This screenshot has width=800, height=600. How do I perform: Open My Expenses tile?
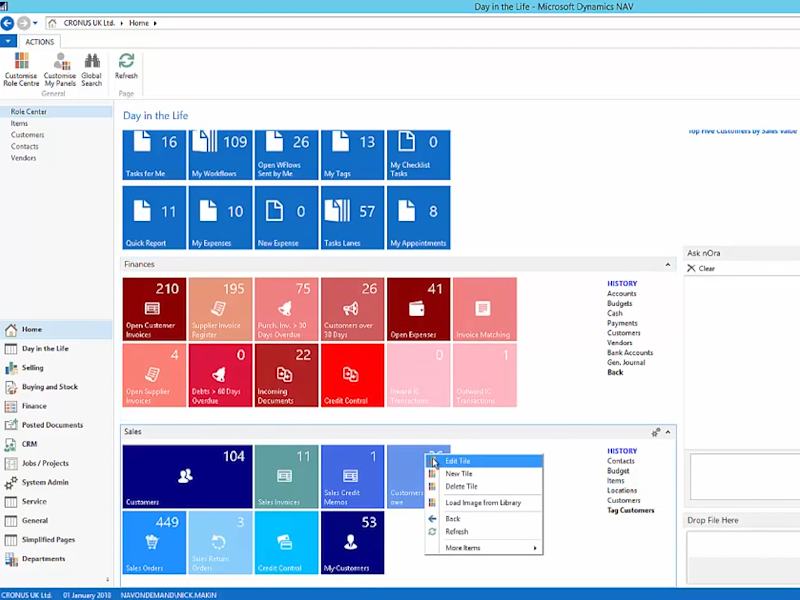(220, 217)
